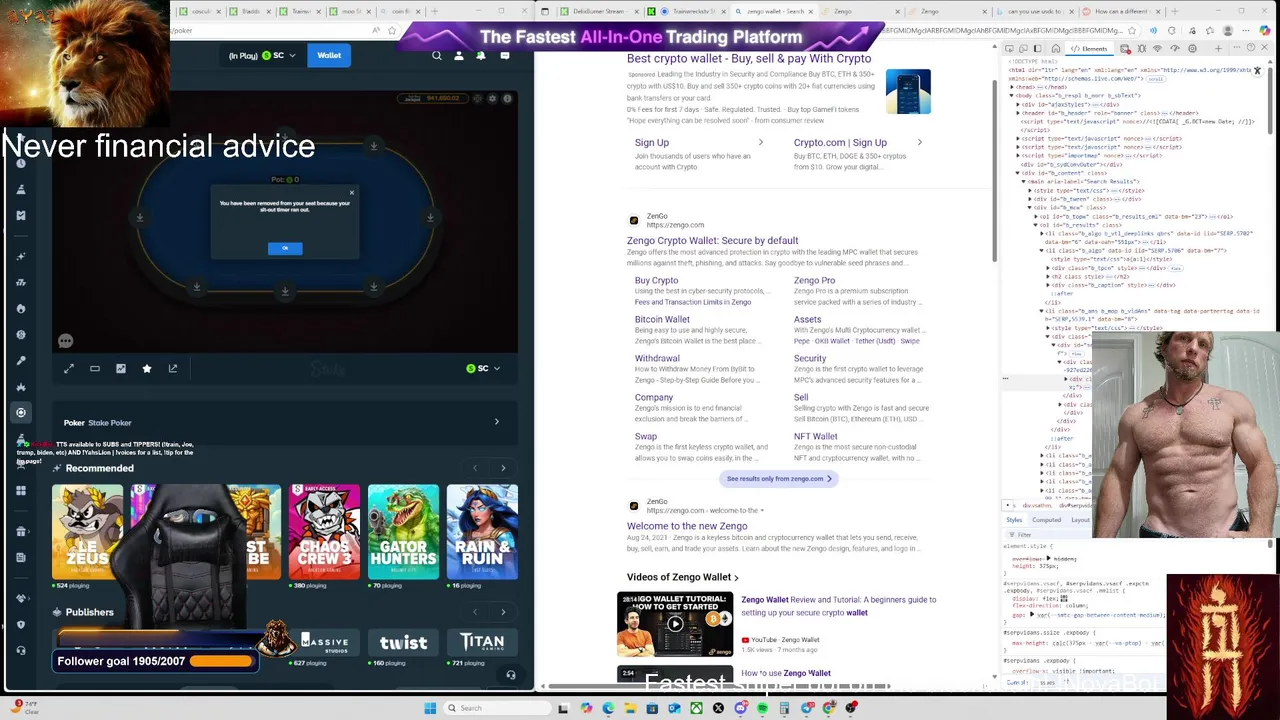The image size is (1280, 720).
Task: Switch to Layout tab in DevTools
Action: 1080,520
